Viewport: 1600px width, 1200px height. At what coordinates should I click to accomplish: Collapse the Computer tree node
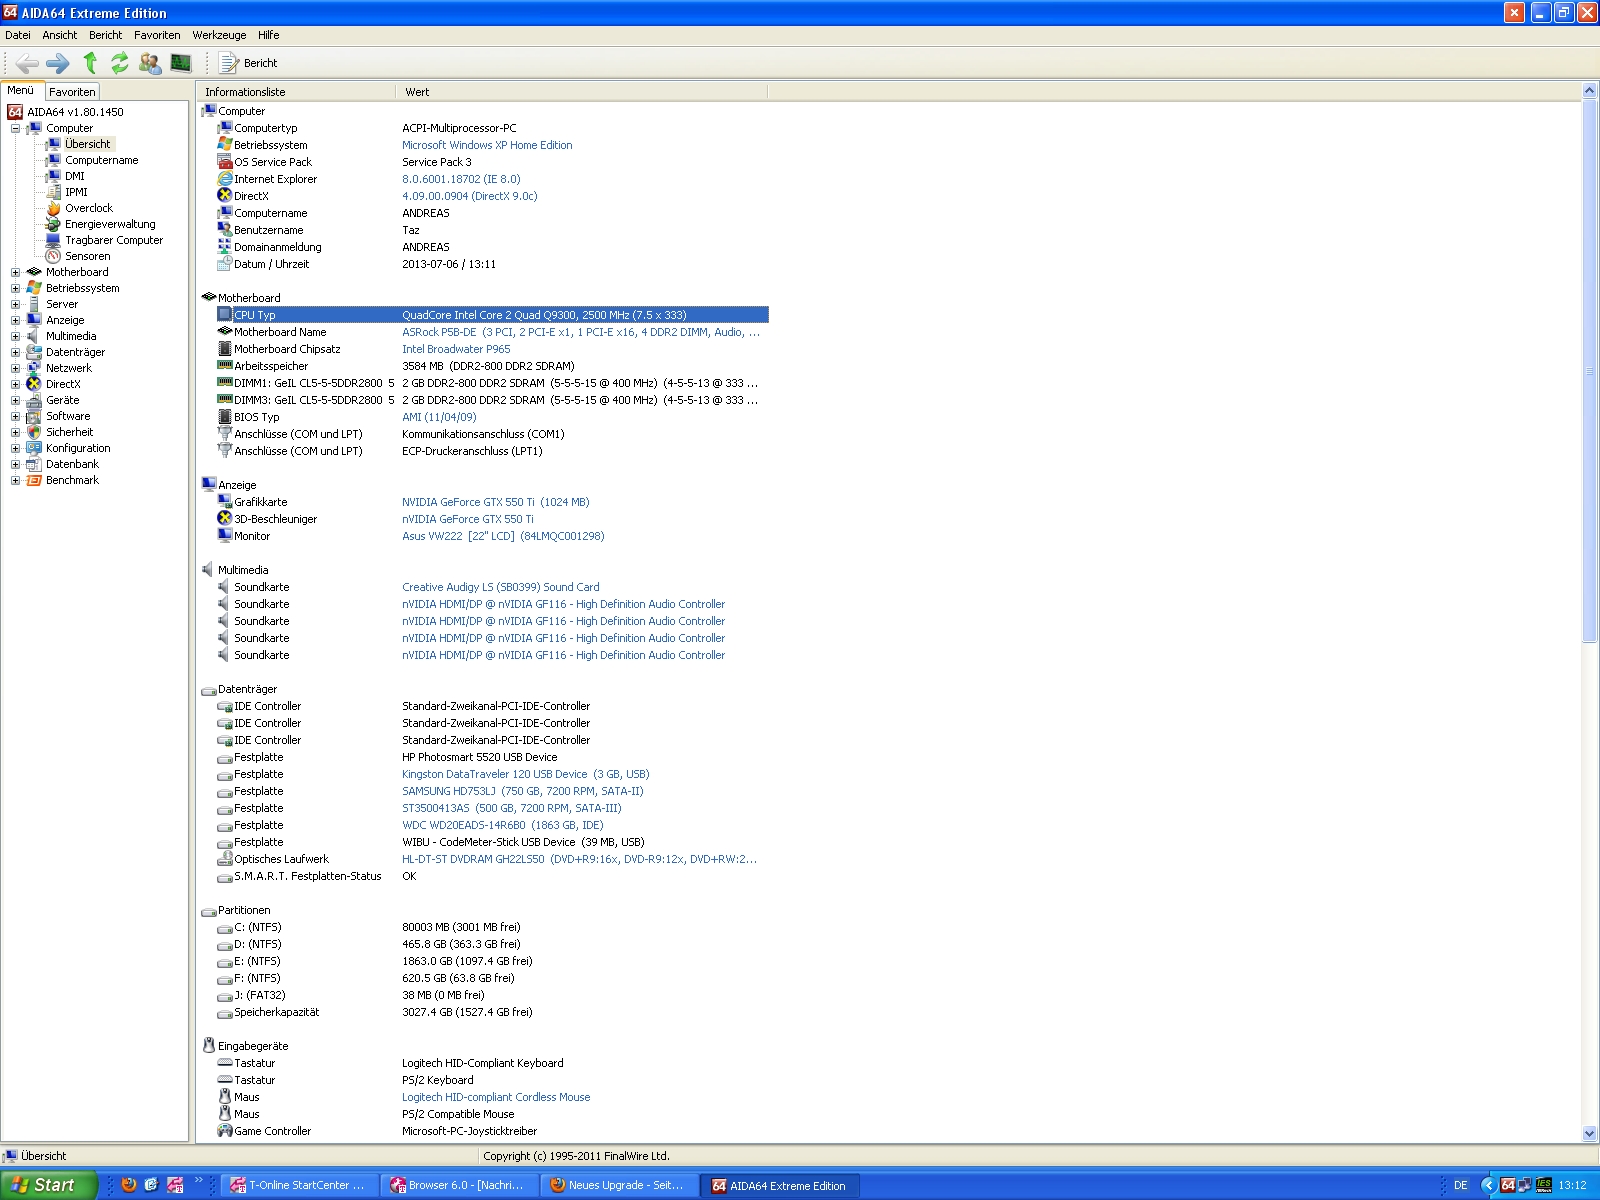coord(15,128)
